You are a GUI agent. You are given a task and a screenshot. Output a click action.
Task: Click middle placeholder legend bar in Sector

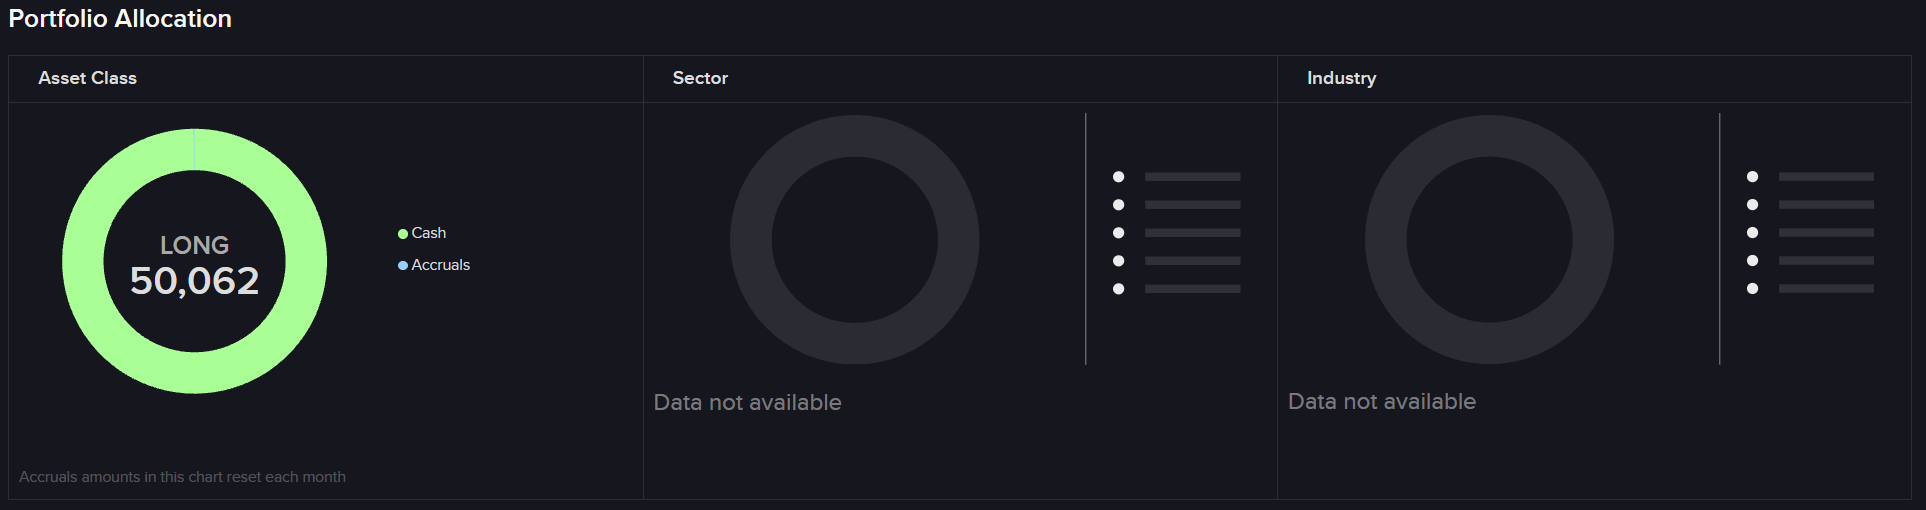[x=1193, y=233]
